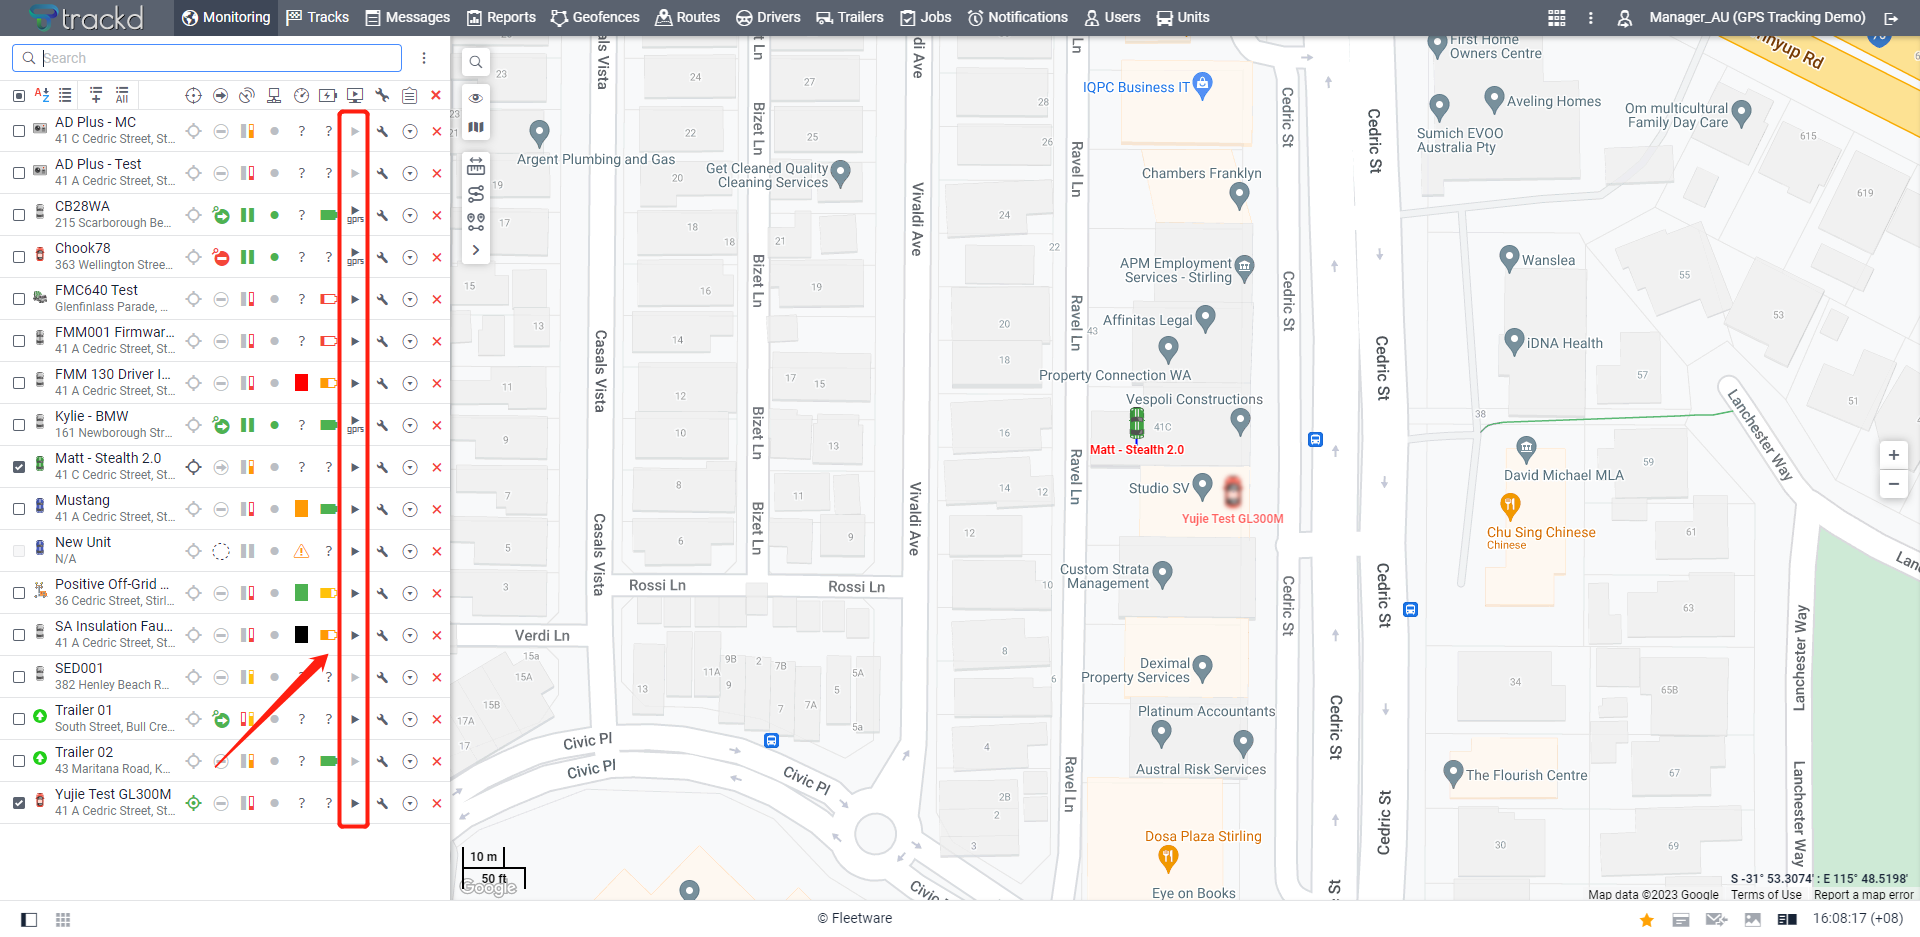Viewport: 1920px width, 937px height.
Task: Click the Matt - Stealth 2.0 map marker
Action: tap(1137, 423)
